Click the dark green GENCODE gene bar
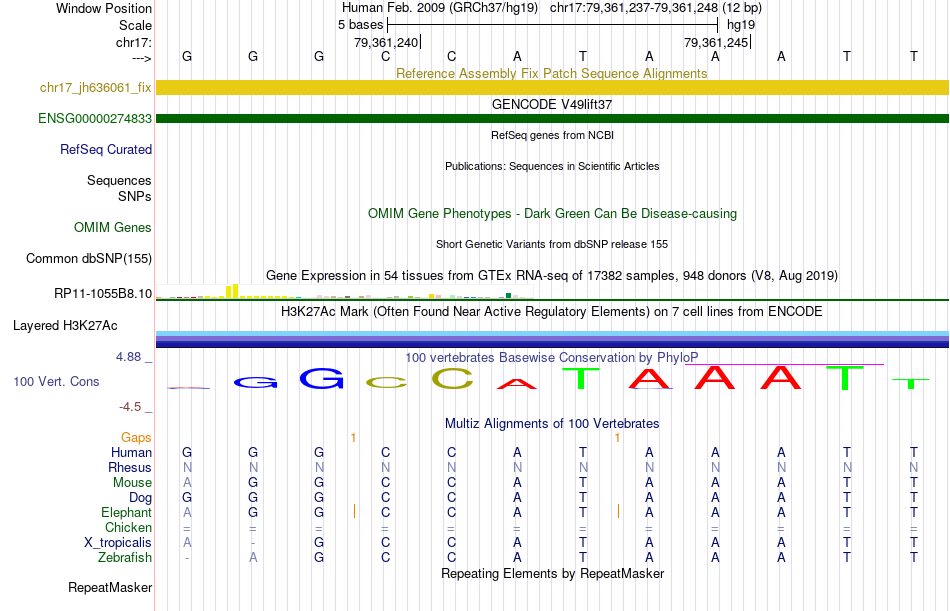 click(x=552, y=118)
